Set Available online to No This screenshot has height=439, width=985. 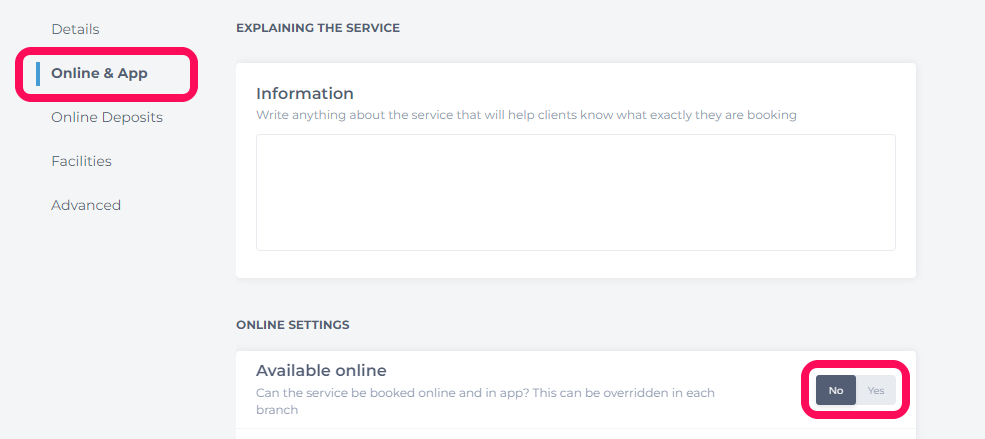coord(835,390)
